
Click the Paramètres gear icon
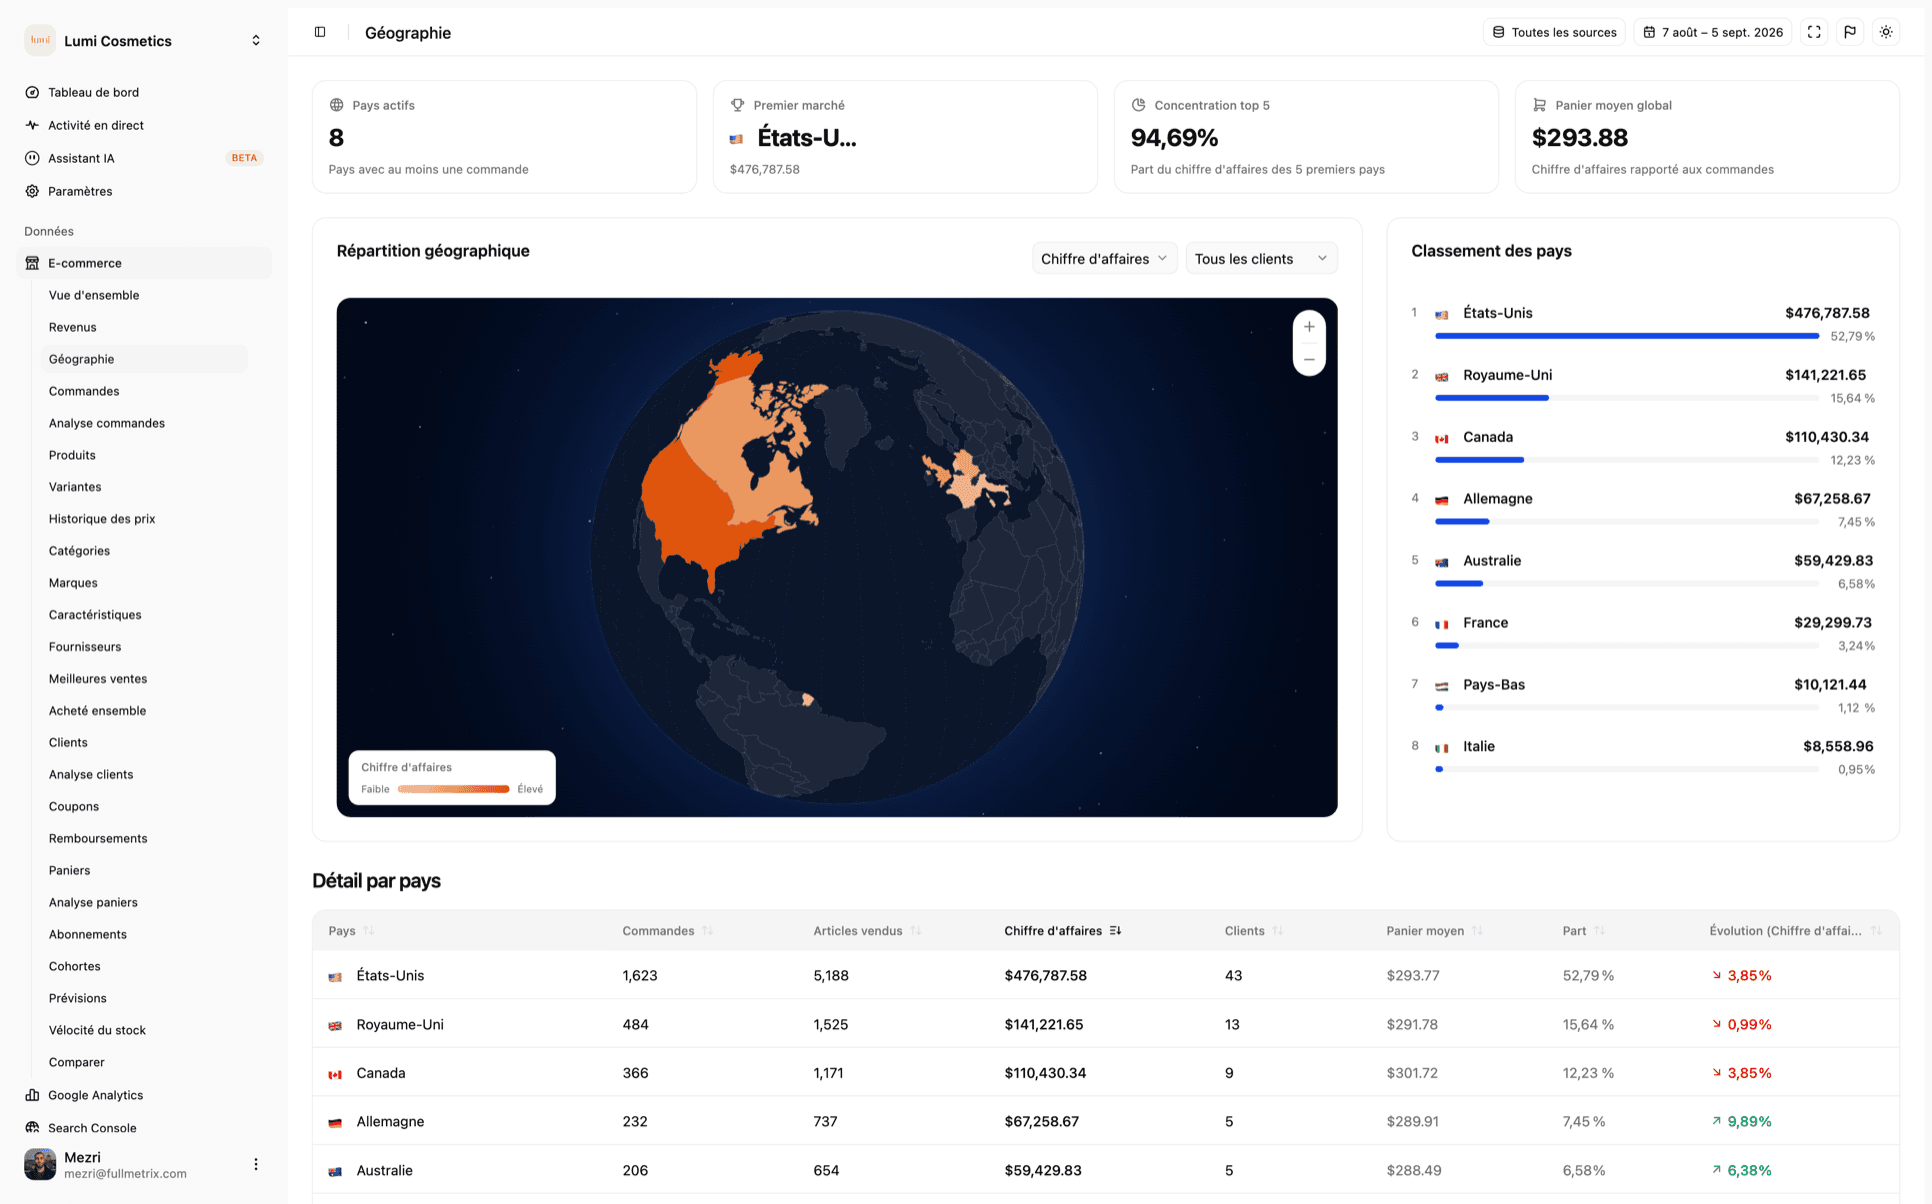tap(32, 191)
